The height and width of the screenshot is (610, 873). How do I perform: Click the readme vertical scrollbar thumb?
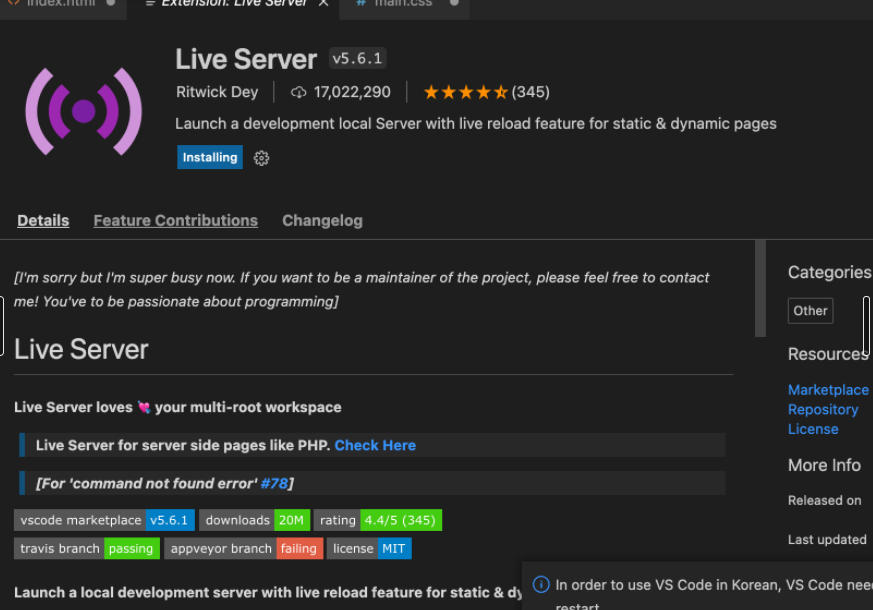click(760, 288)
